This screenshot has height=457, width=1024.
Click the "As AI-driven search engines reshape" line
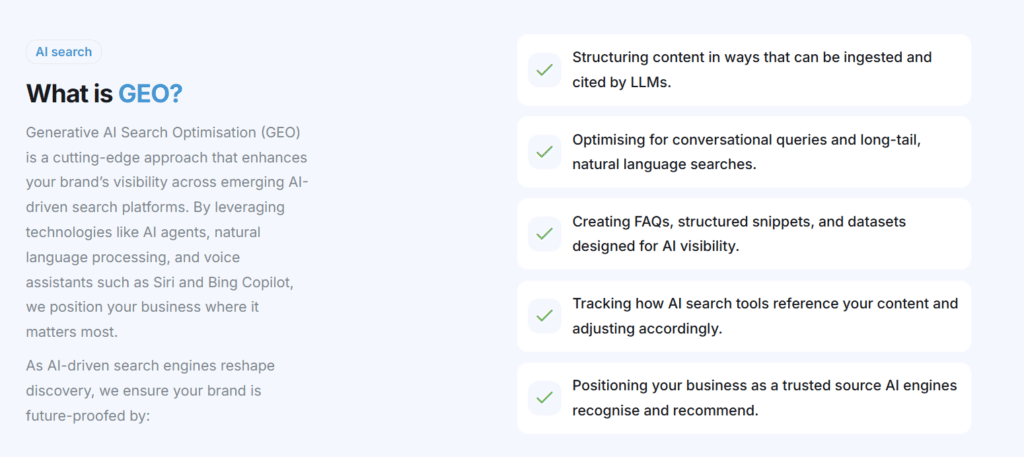point(150,365)
